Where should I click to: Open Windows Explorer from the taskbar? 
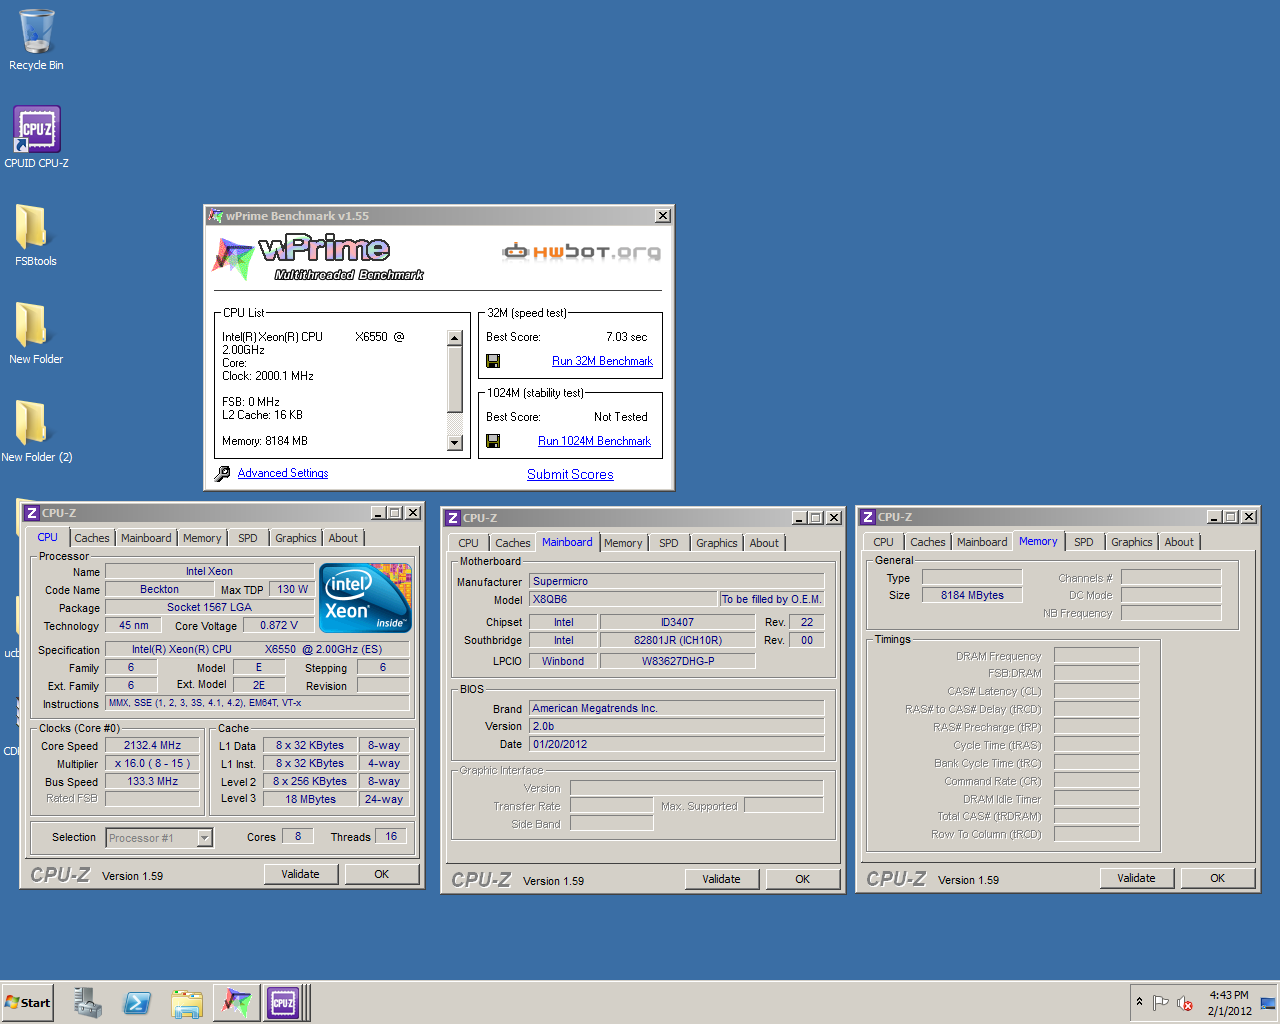click(187, 1002)
